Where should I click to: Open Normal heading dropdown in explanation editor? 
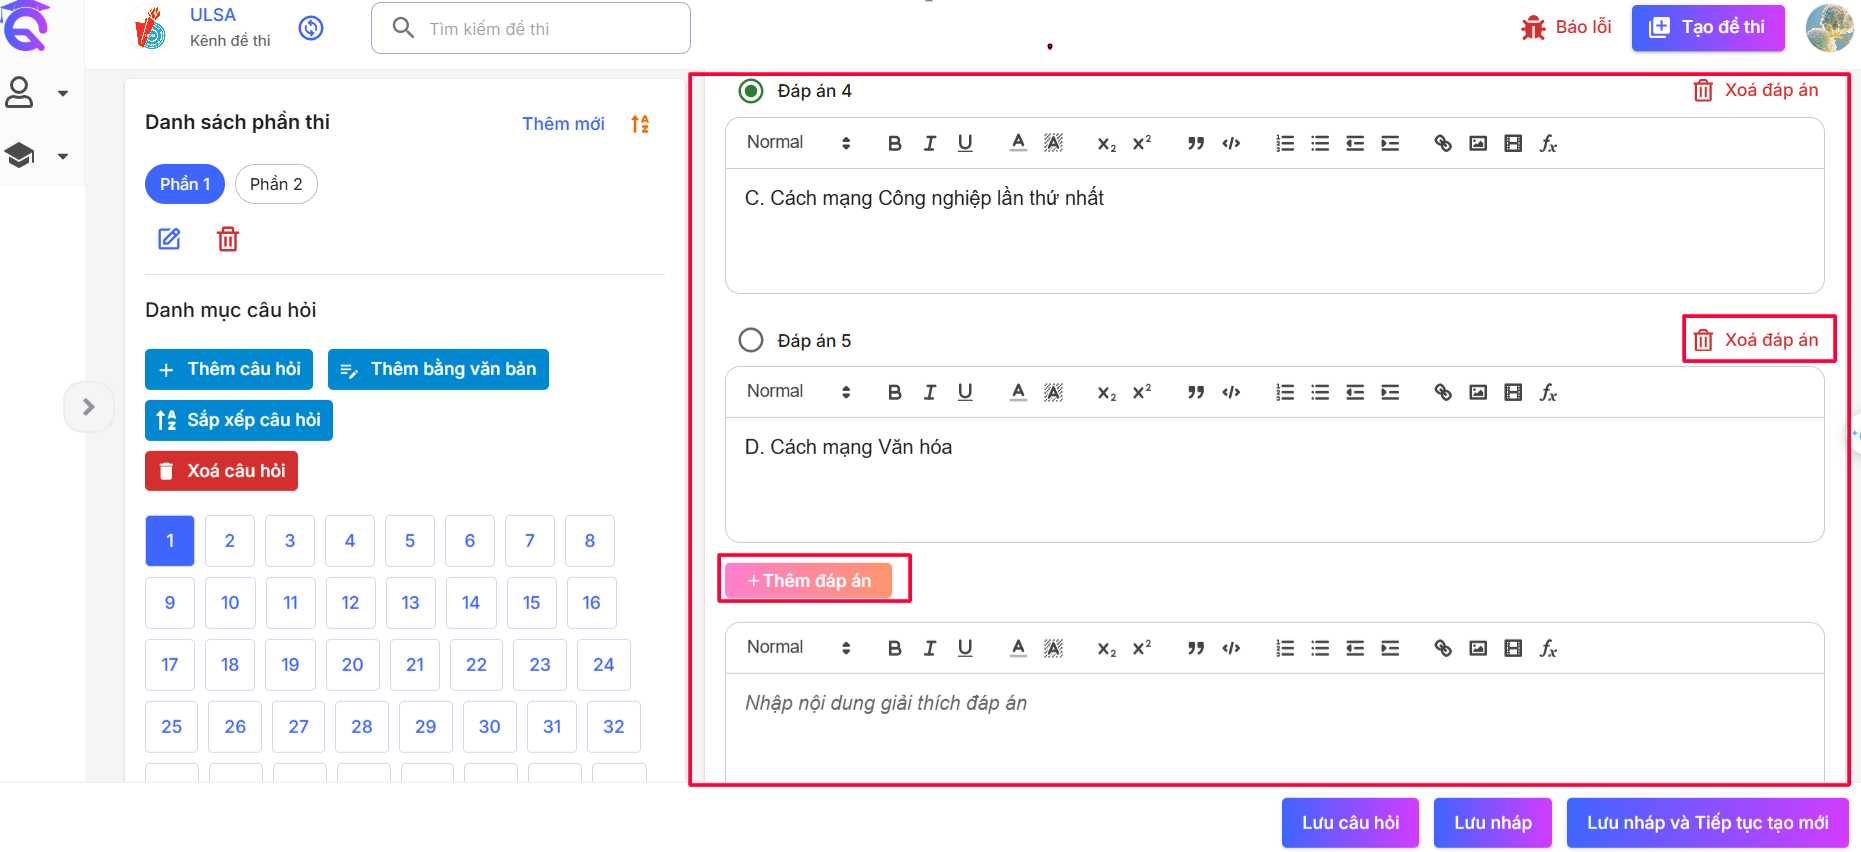tap(798, 647)
